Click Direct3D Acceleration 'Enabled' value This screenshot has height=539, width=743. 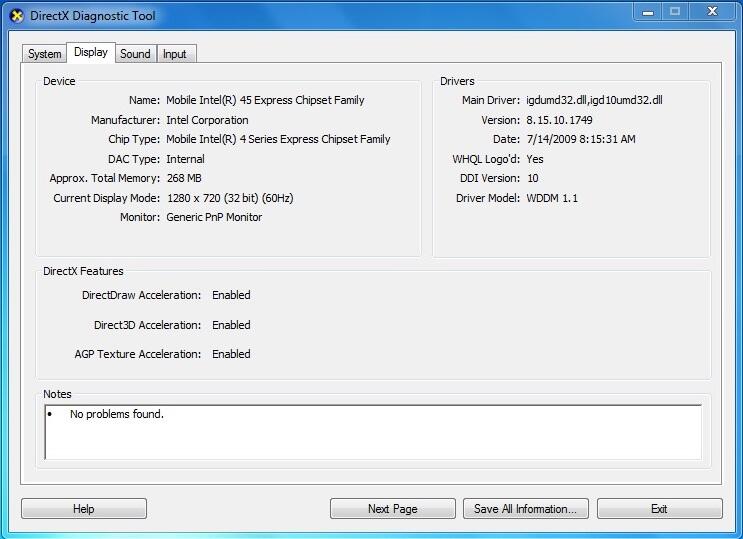231,325
